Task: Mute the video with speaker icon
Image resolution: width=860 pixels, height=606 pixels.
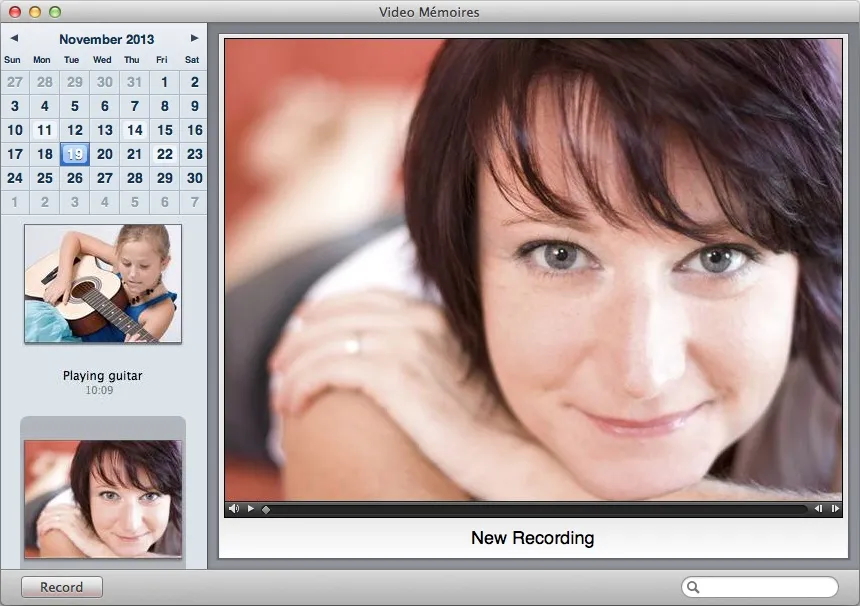Action: pyautogui.click(x=234, y=508)
